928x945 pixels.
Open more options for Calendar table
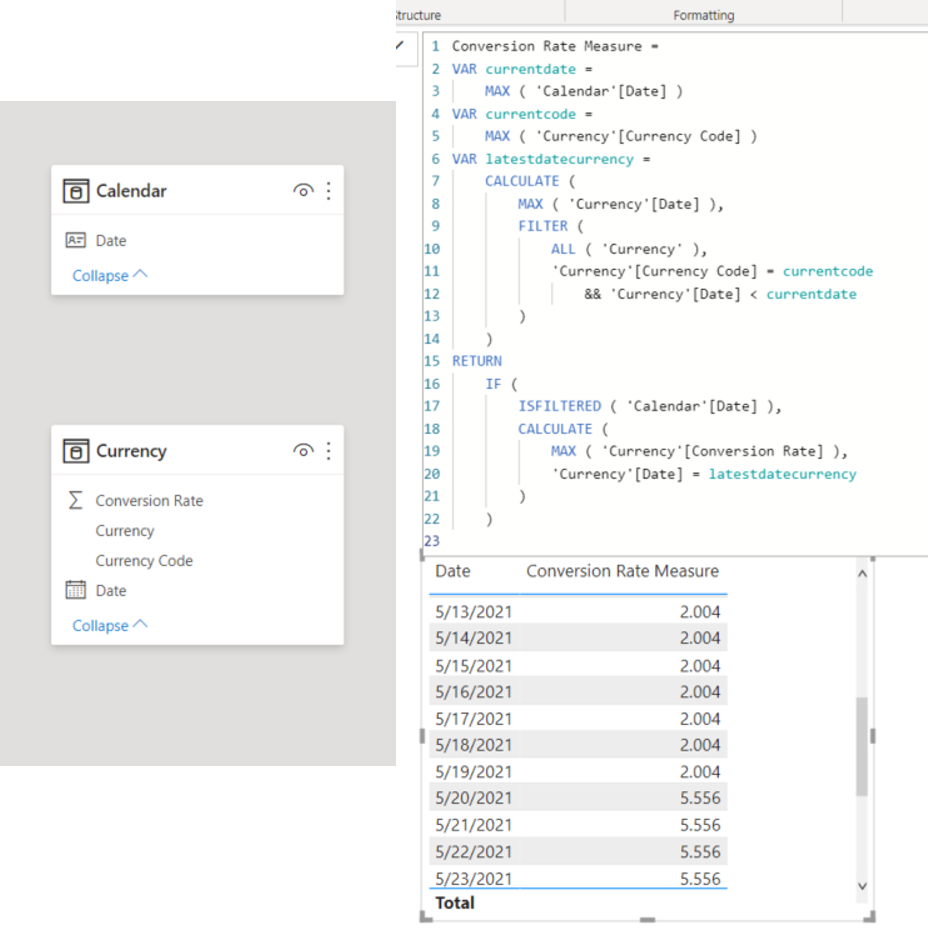point(328,191)
